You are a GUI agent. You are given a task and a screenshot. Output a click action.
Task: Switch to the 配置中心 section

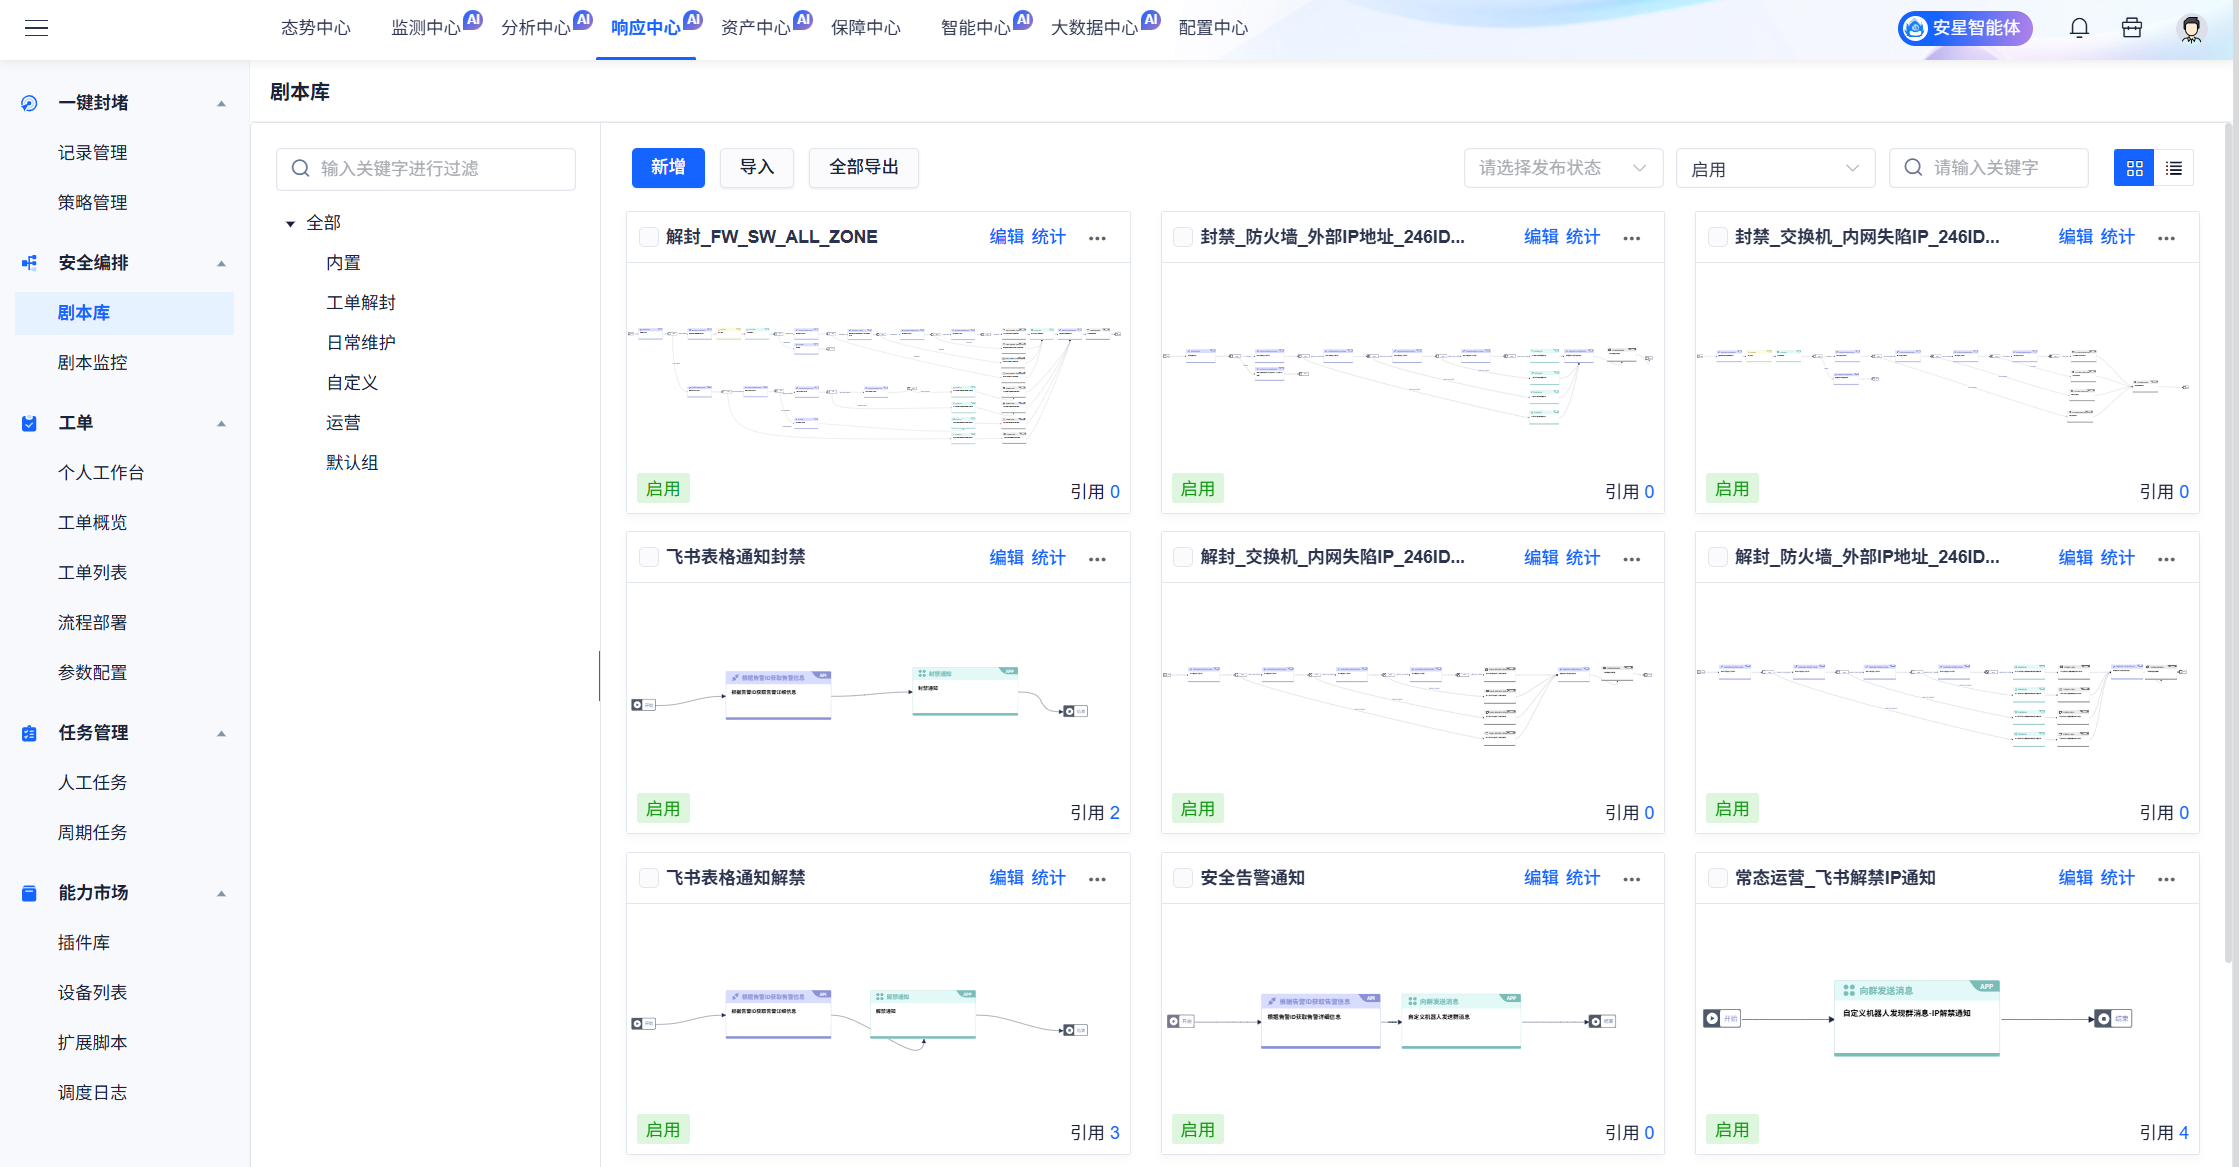click(x=1212, y=28)
